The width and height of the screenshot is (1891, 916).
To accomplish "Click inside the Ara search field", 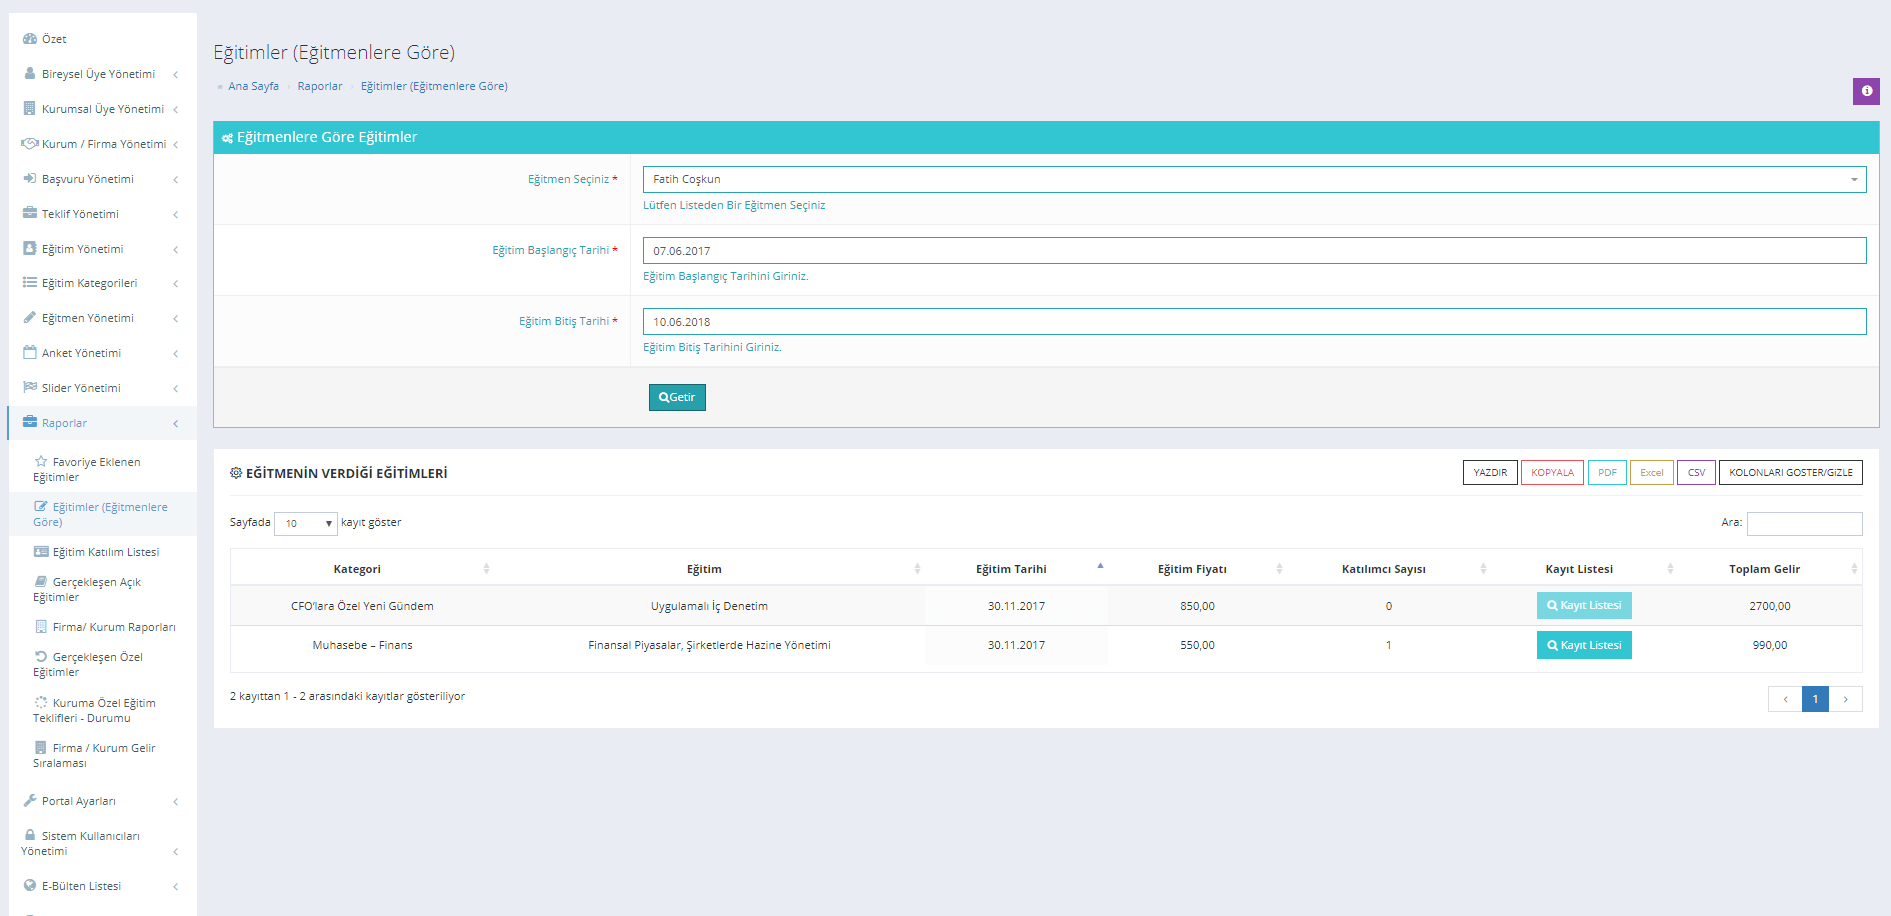I will (x=1804, y=523).
